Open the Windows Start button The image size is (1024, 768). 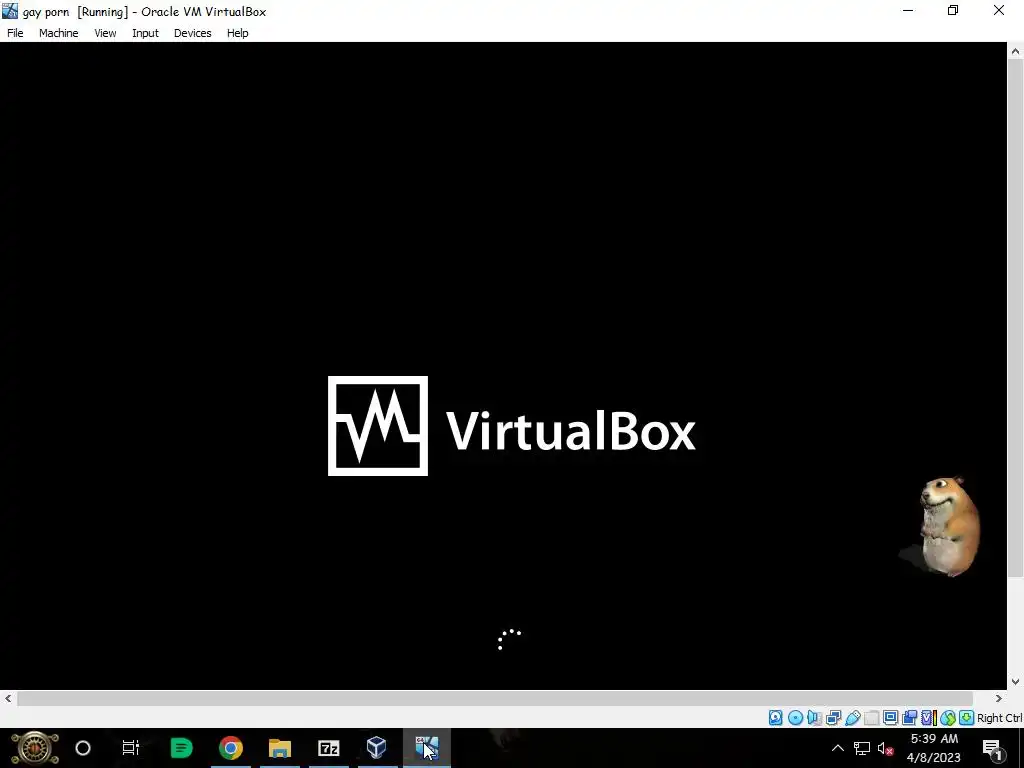click(35, 748)
